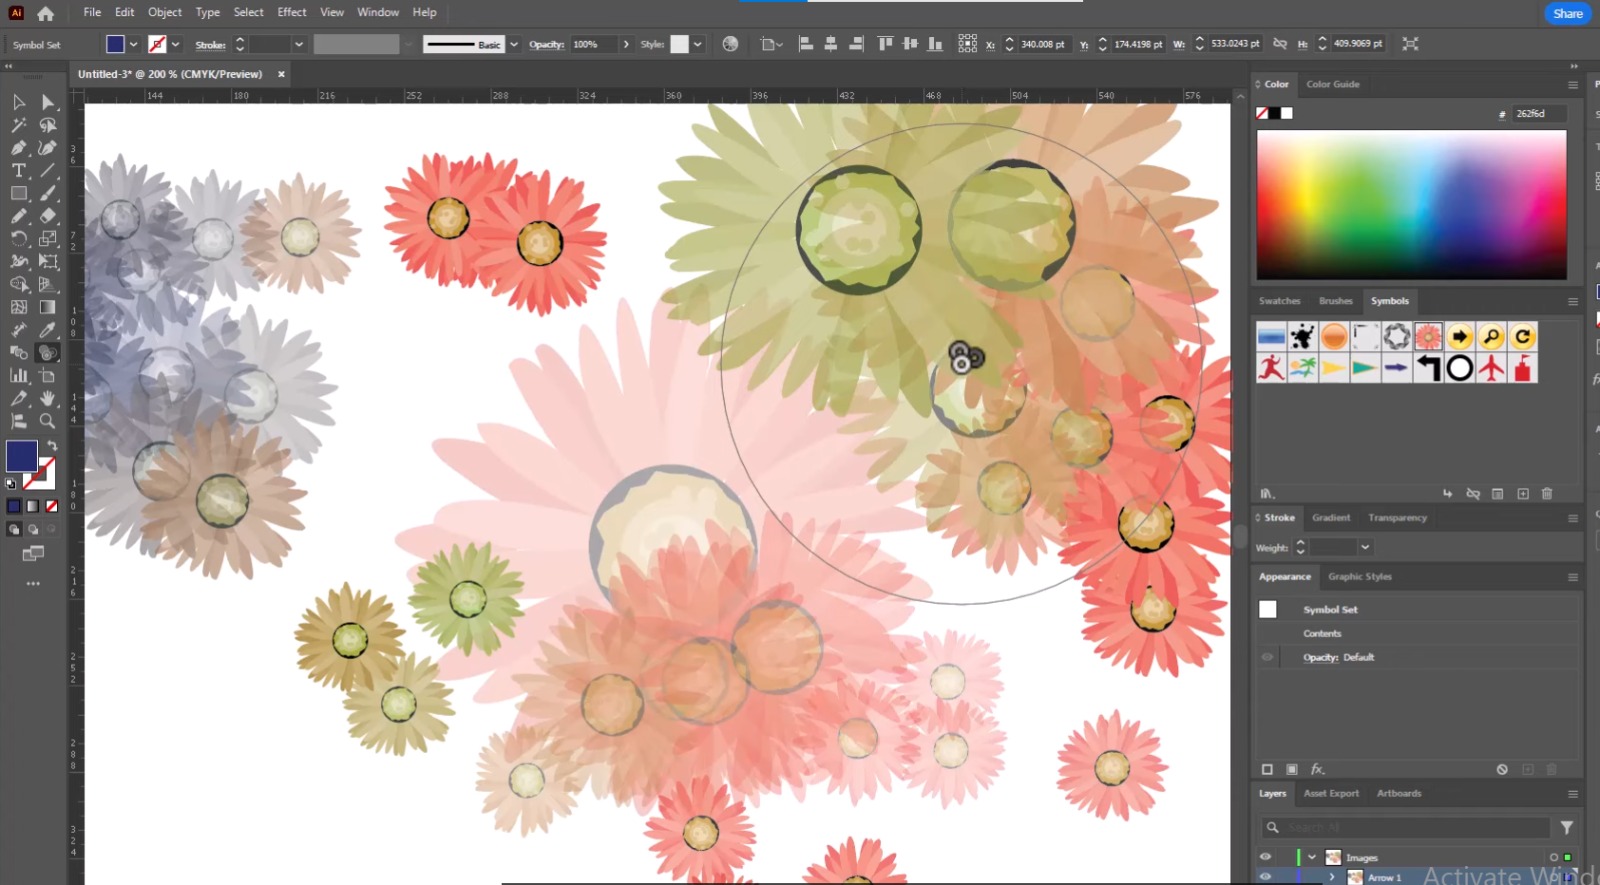Viewport: 1600px width, 885px height.
Task: Select the Hand tool
Action: (48, 398)
